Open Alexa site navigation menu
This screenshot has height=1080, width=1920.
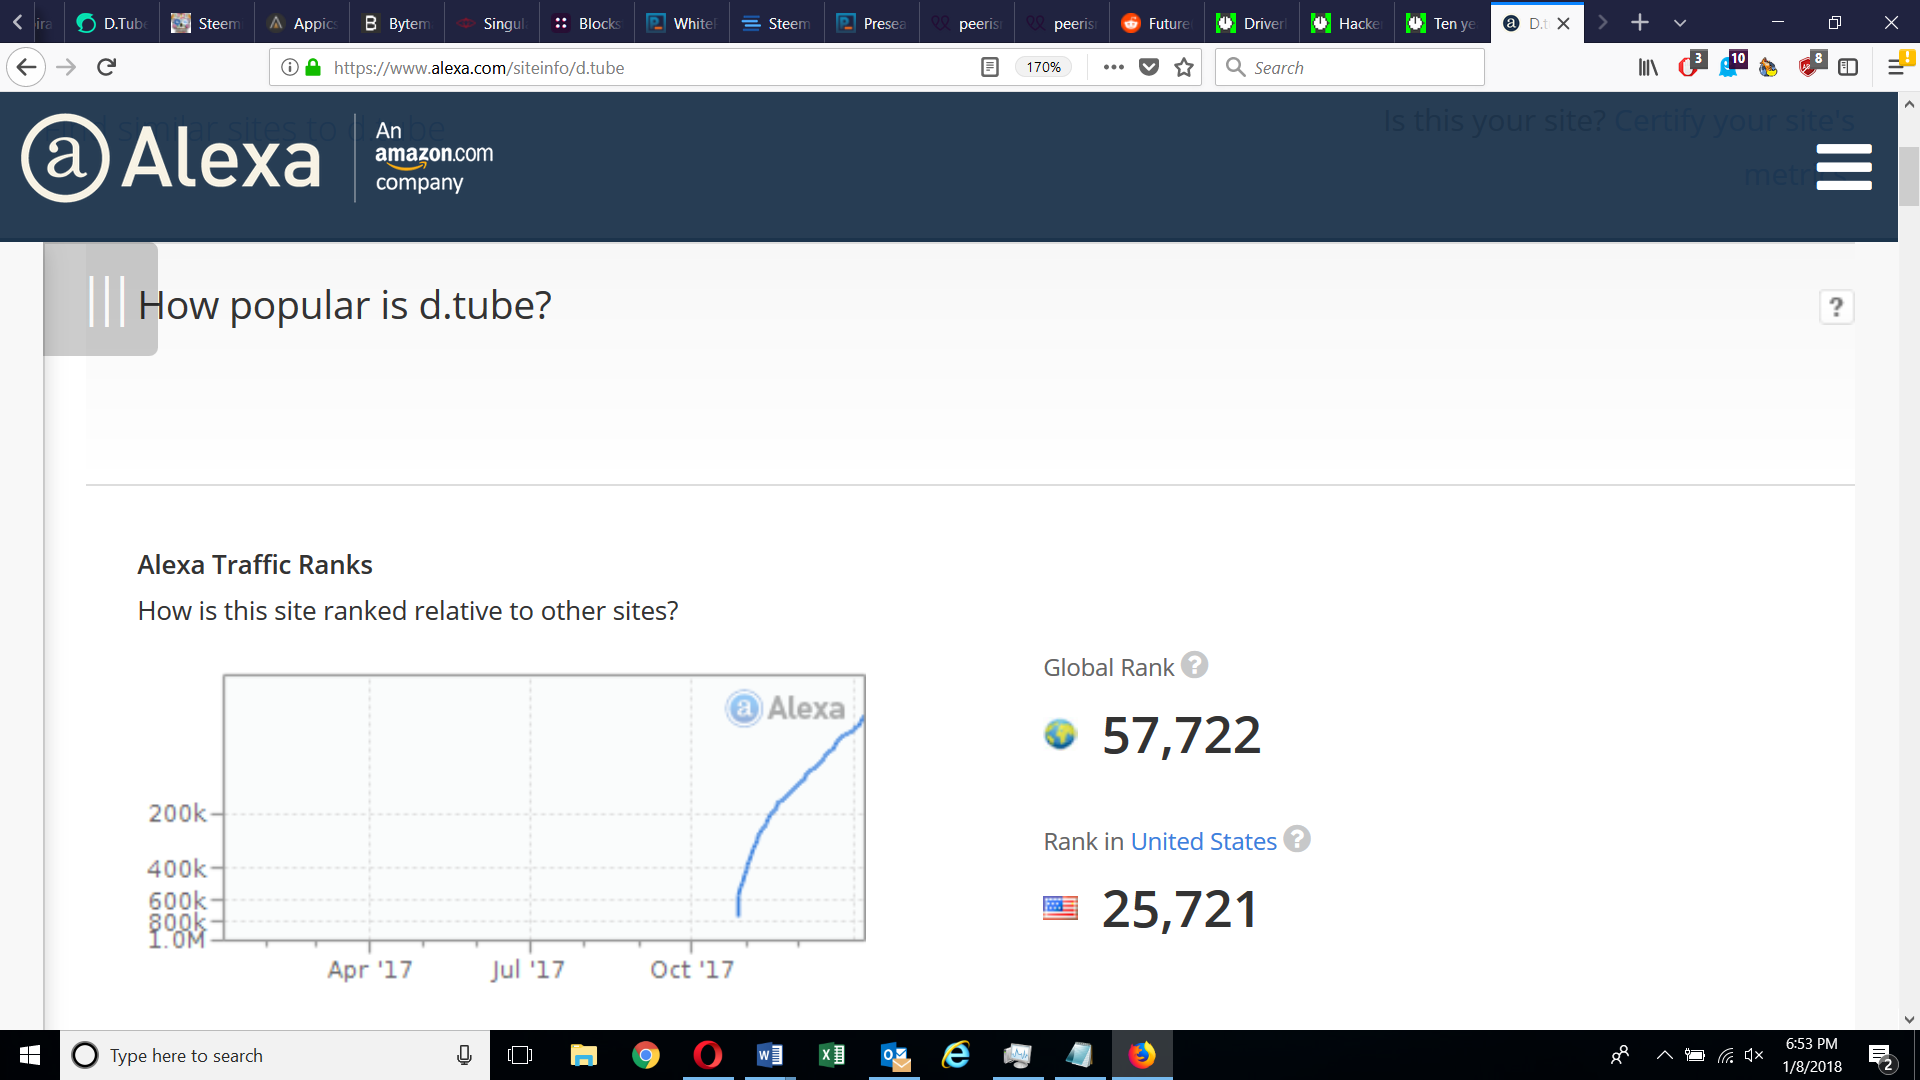[x=1844, y=167]
